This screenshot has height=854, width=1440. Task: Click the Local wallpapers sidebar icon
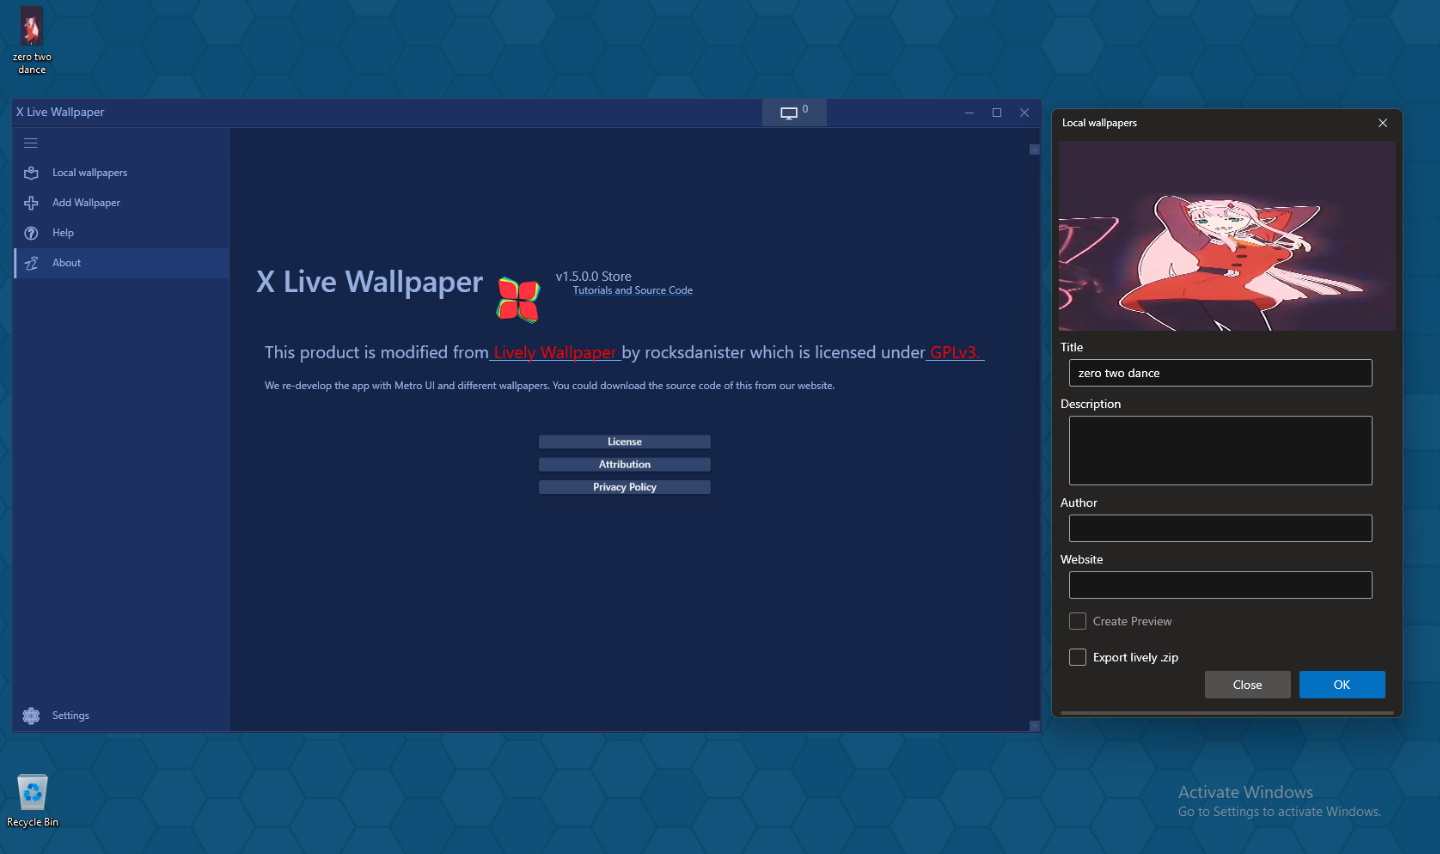point(31,173)
